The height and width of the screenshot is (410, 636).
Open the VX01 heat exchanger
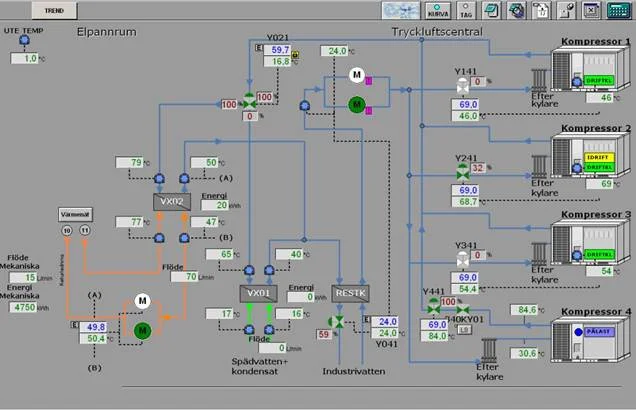[x=259, y=294]
